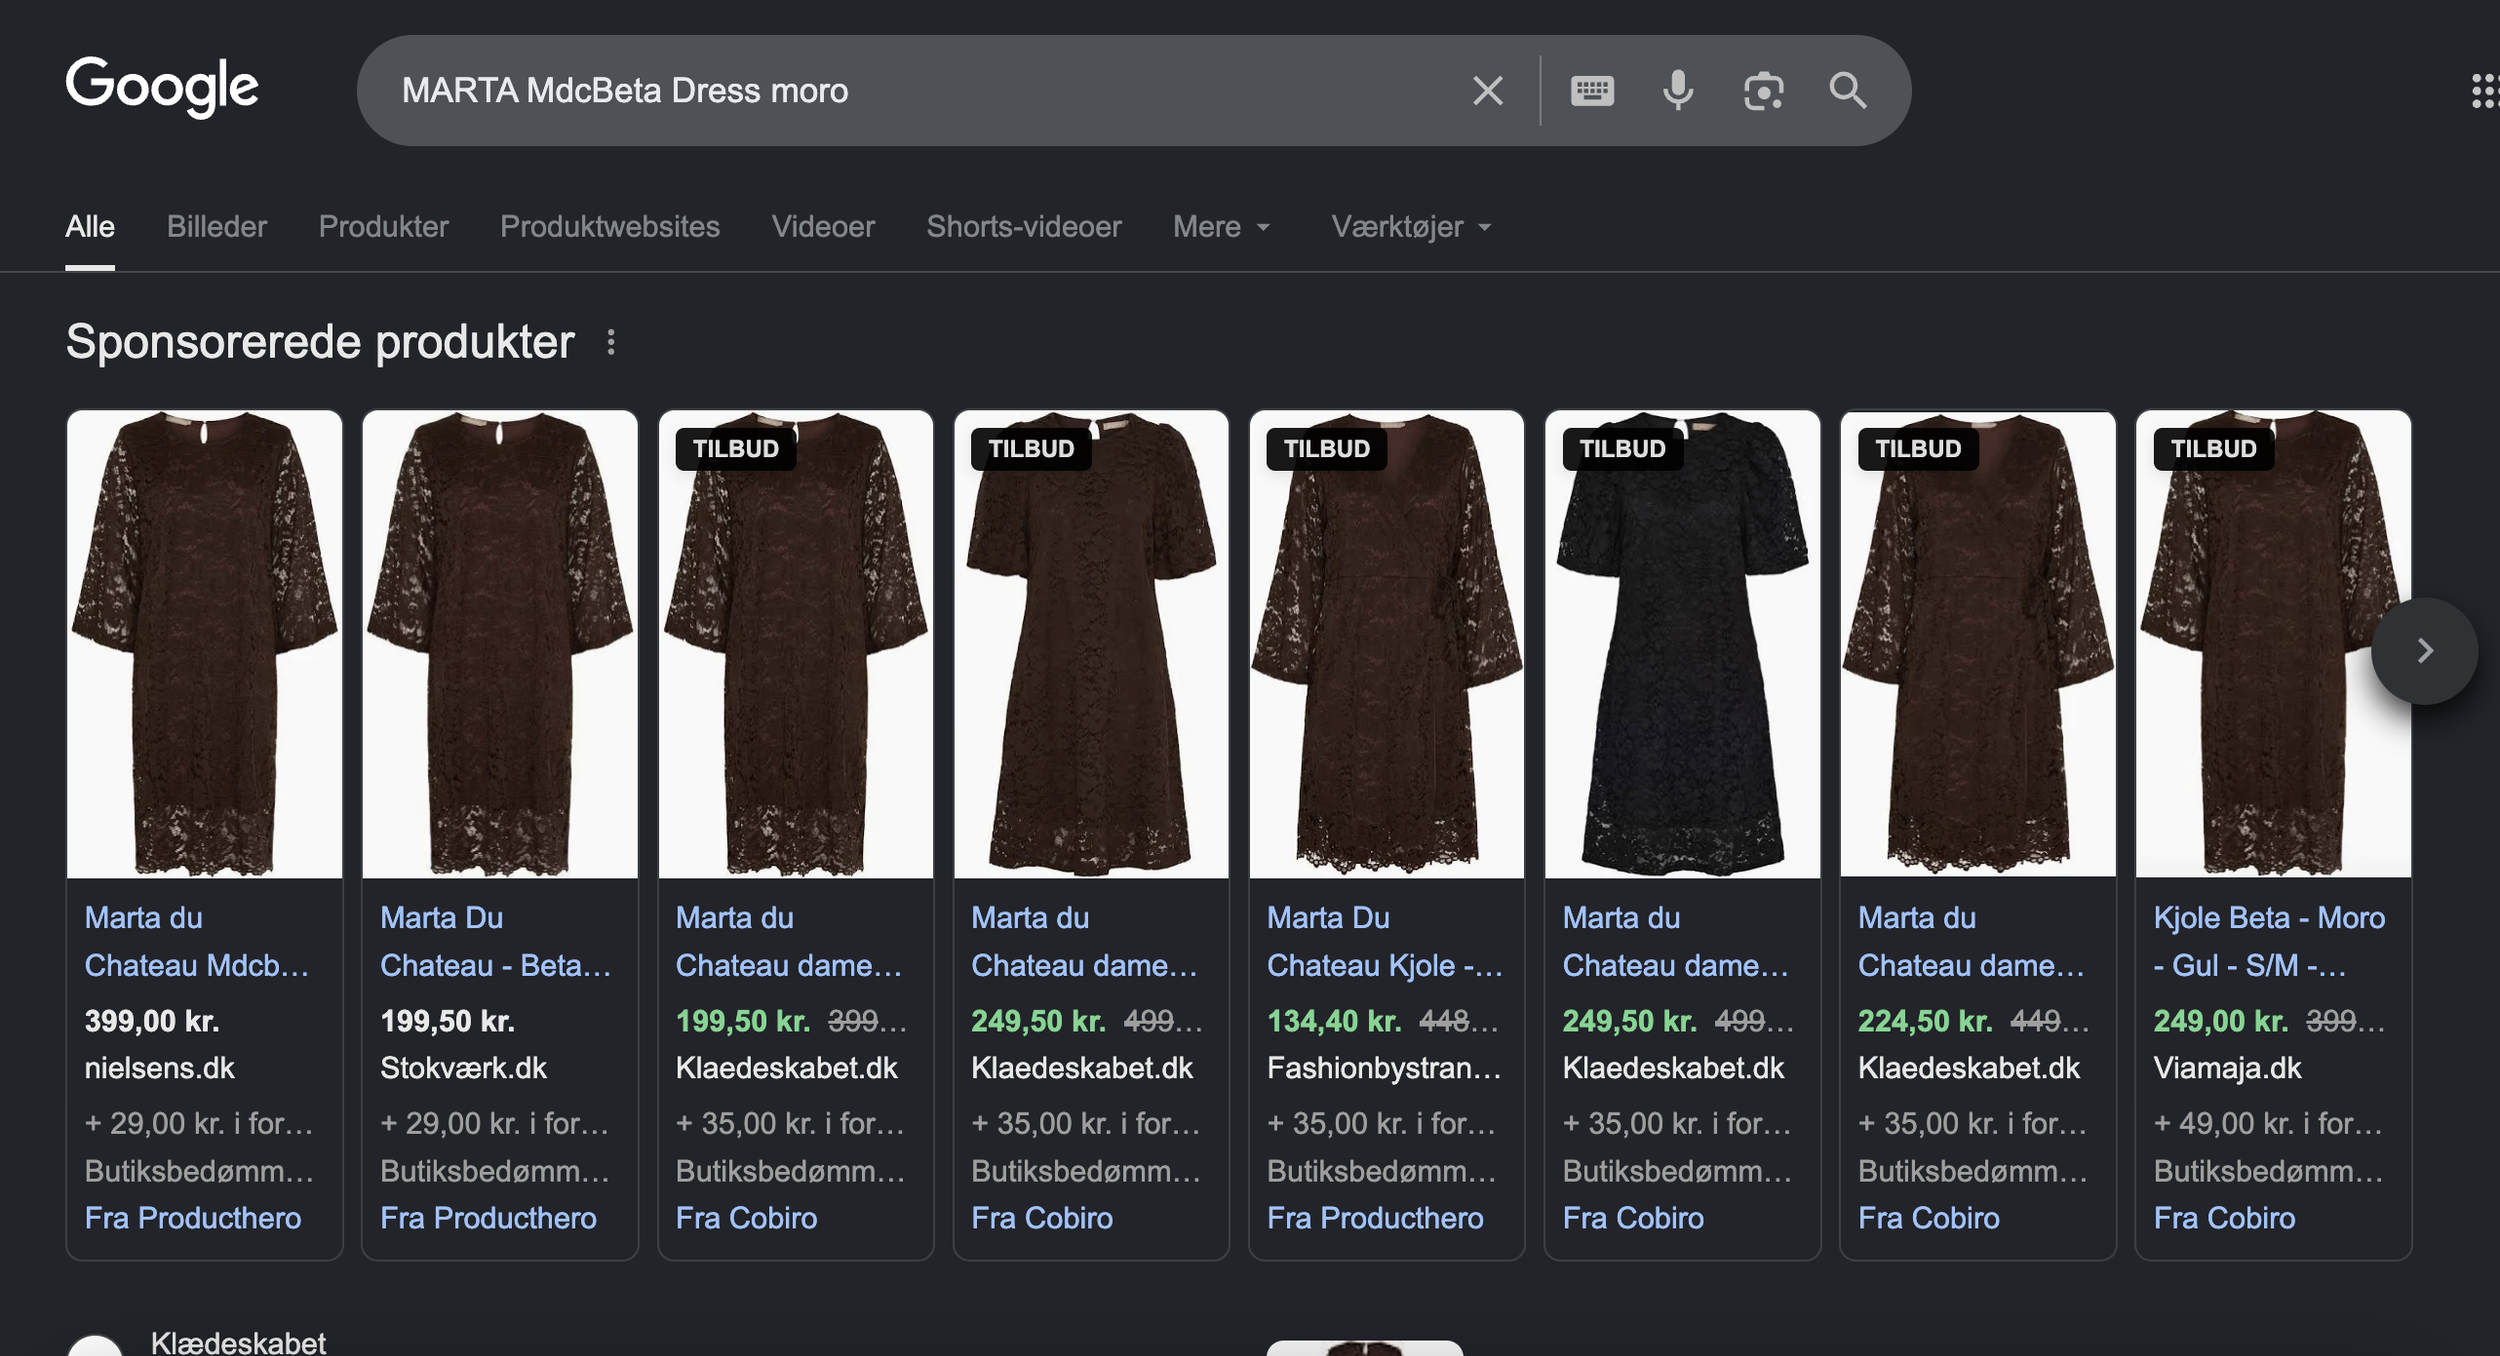The height and width of the screenshot is (1356, 2500).
Task: Click Fra Producthero under nielsens.dk
Action: click(193, 1218)
